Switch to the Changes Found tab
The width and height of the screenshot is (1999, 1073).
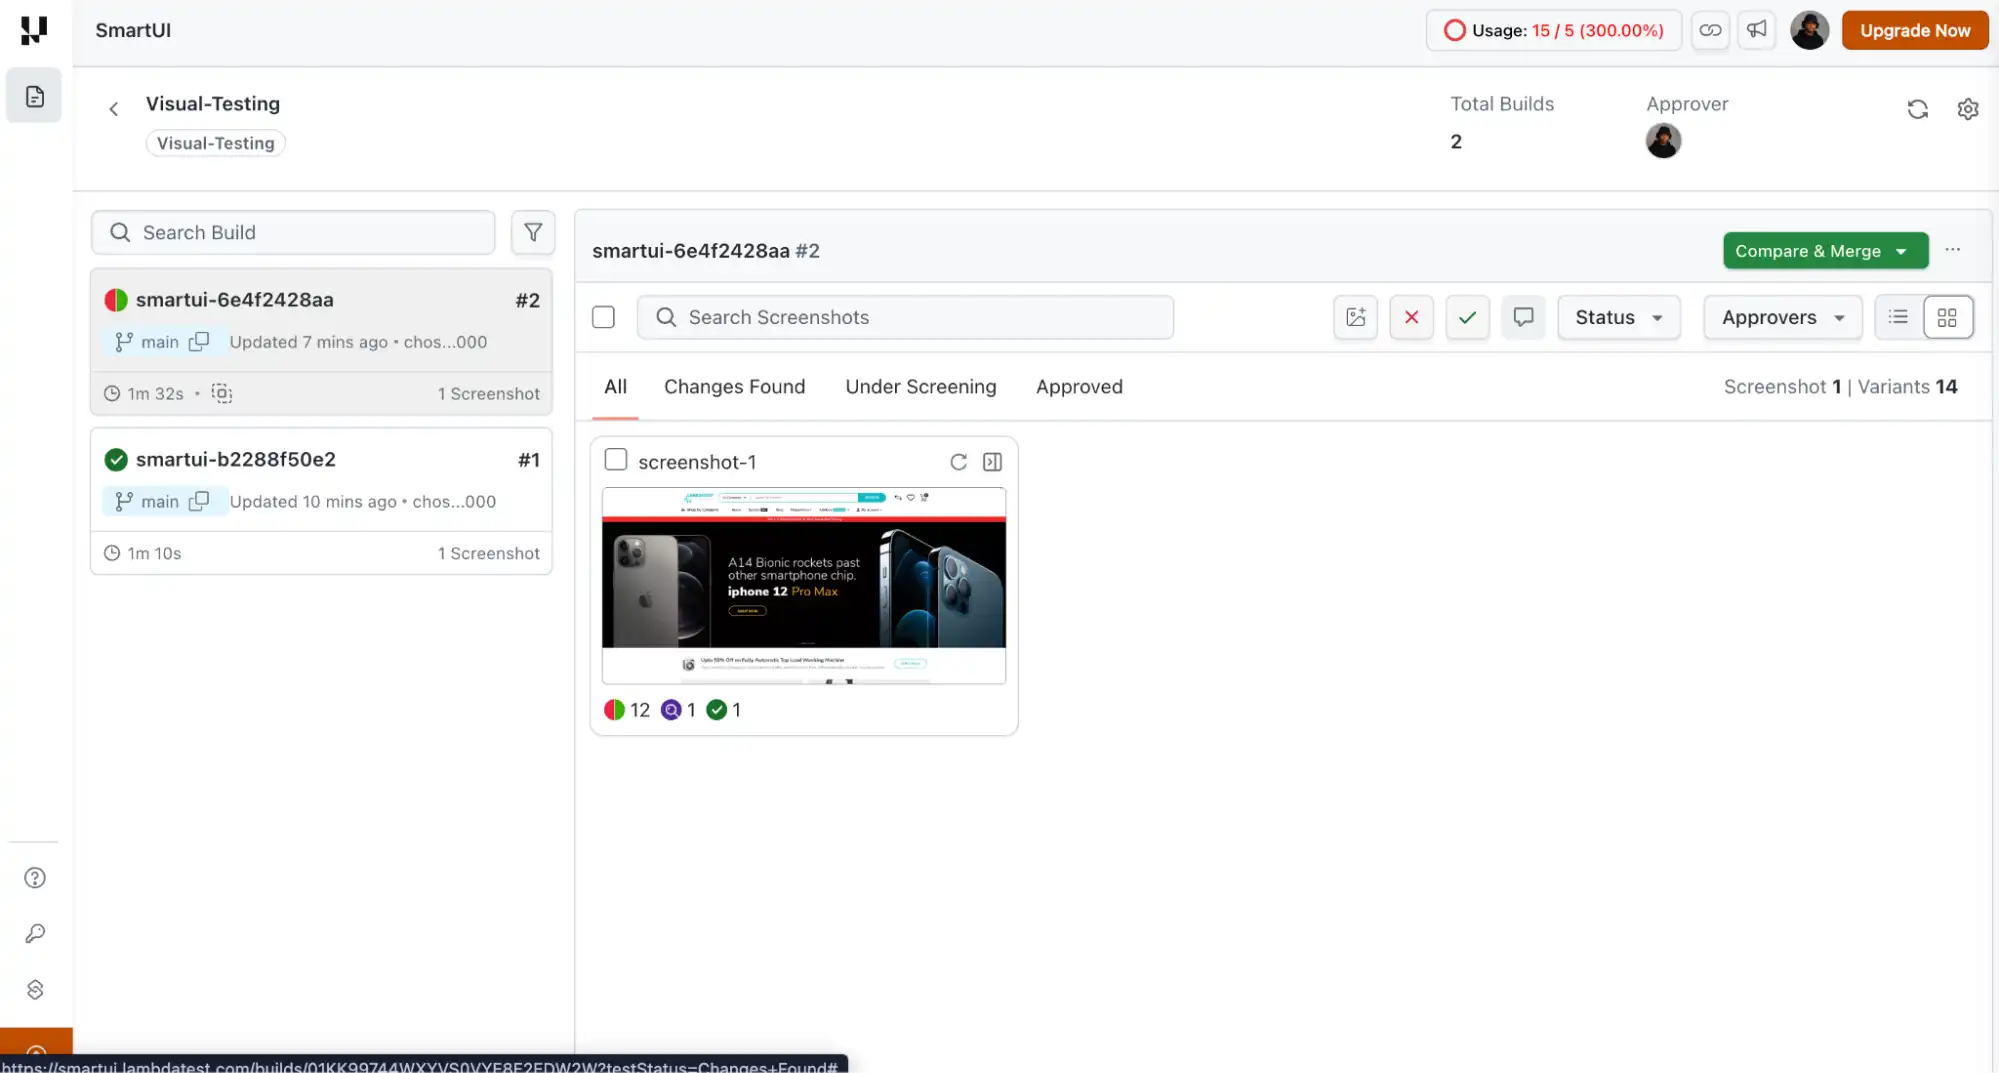click(735, 387)
